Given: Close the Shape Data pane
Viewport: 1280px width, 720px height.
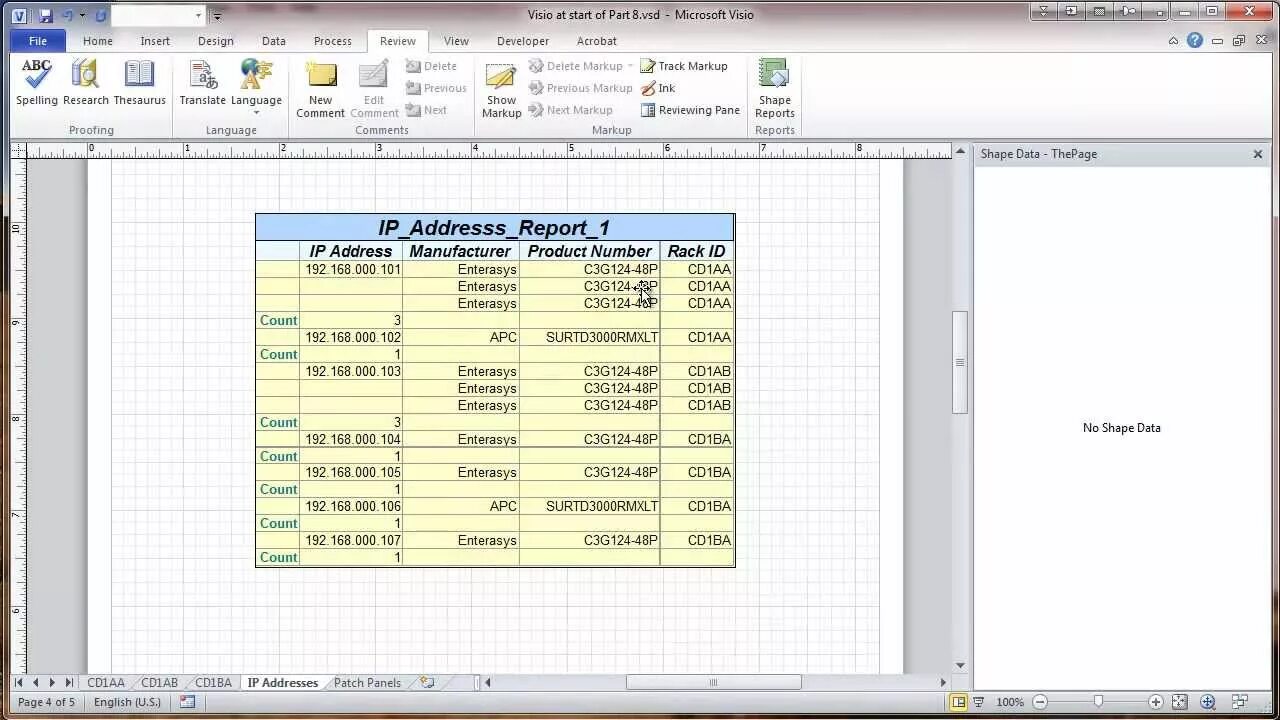Looking at the screenshot, I should point(1258,154).
